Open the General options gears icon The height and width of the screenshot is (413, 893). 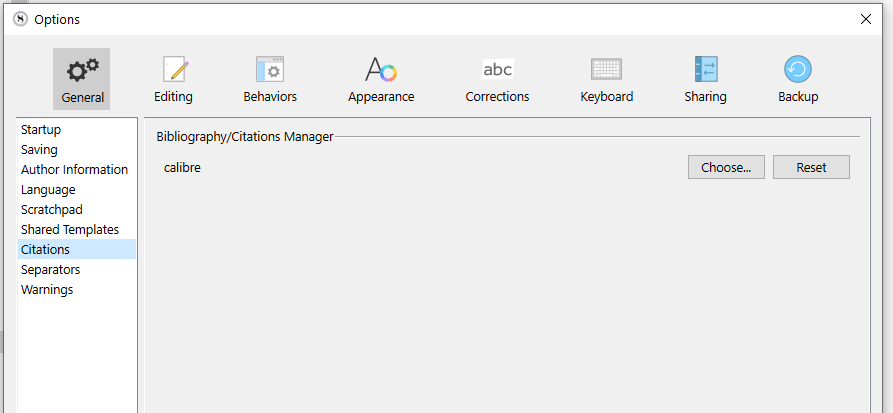click(82, 70)
